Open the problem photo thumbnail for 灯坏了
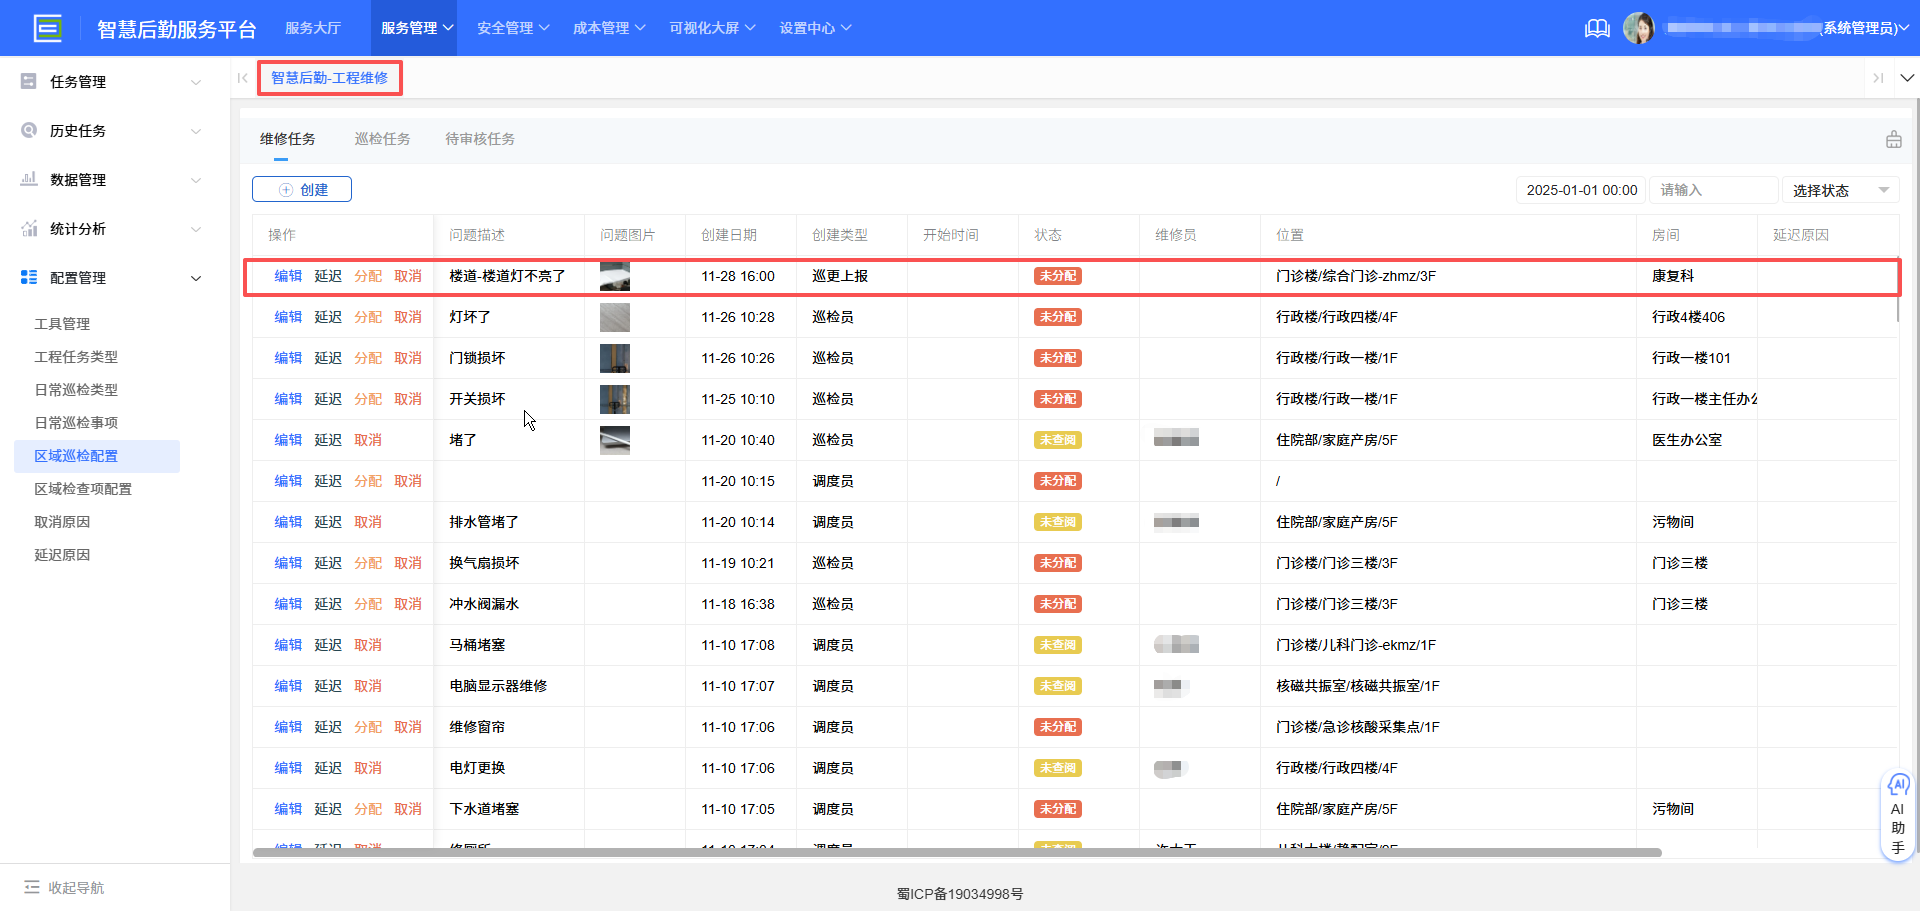1920x911 pixels. [x=614, y=317]
